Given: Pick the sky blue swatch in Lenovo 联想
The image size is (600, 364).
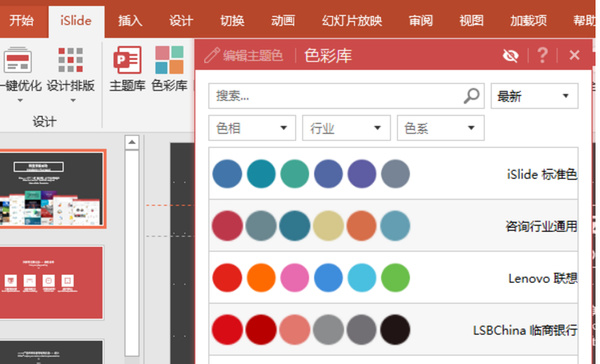Looking at the screenshot, I should pyautogui.click(x=362, y=278).
